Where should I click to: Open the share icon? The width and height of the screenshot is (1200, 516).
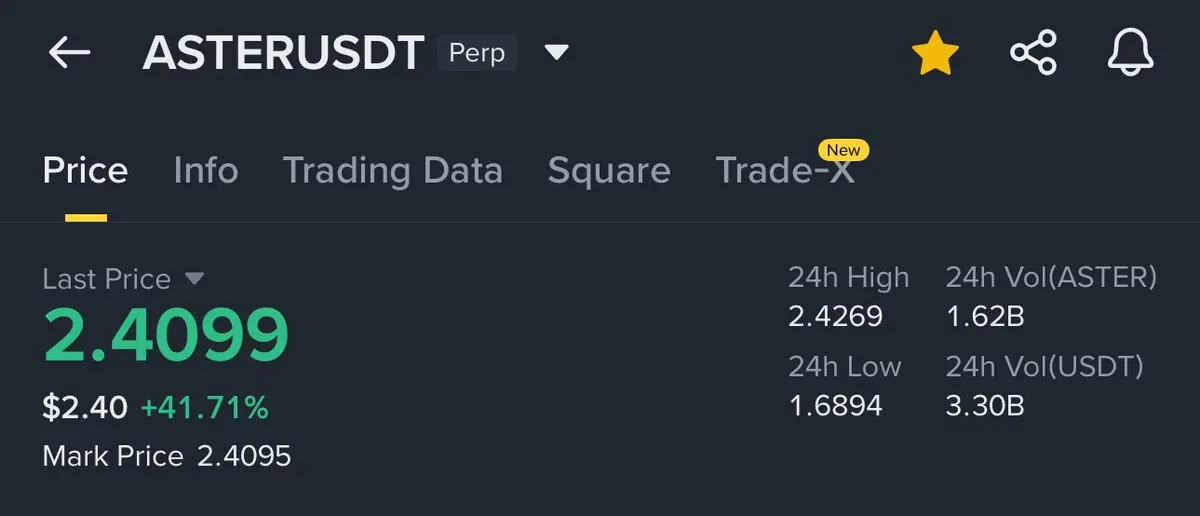1033,53
